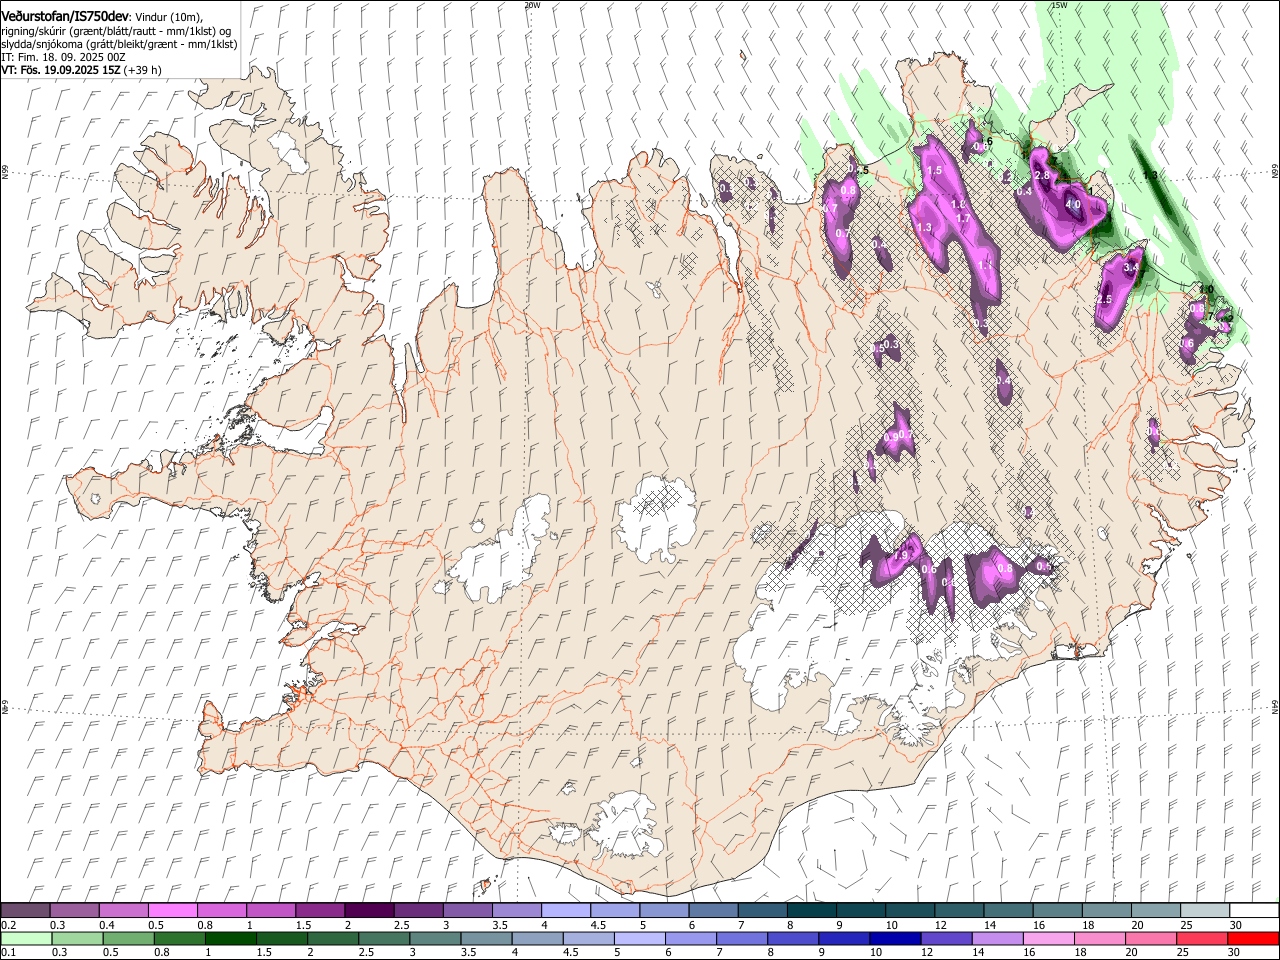Click the 20W longitude label on the top edge
The height and width of the screenshot is (960, 1280).
pyautogui.click(x=532, y=5)
